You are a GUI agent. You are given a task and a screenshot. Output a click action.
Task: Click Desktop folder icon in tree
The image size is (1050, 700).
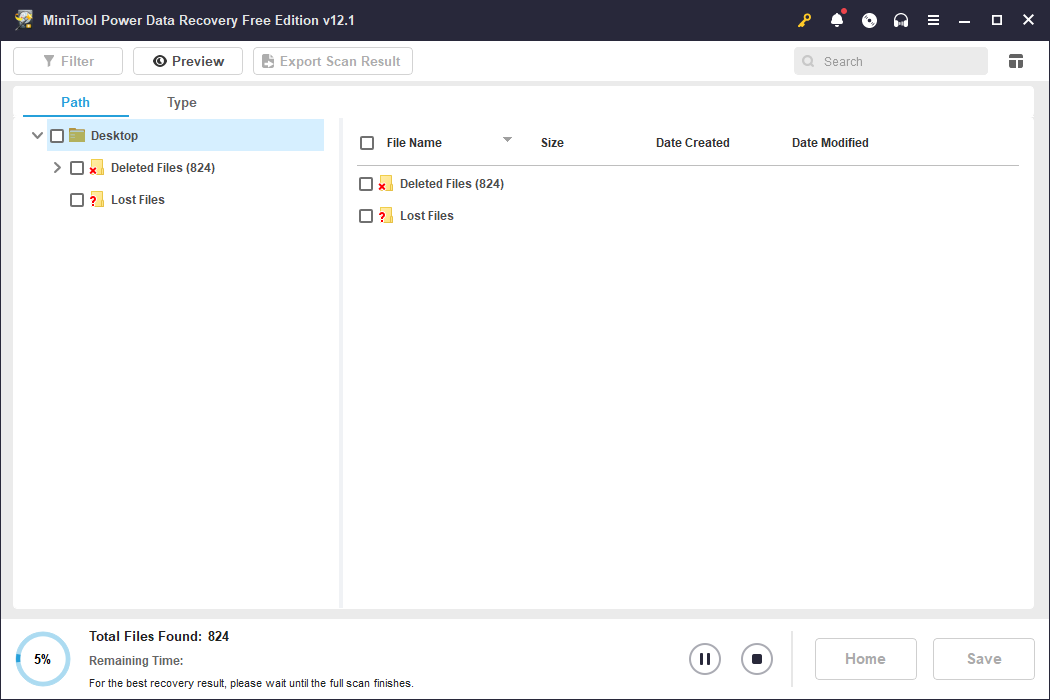(x=77, y=135)
